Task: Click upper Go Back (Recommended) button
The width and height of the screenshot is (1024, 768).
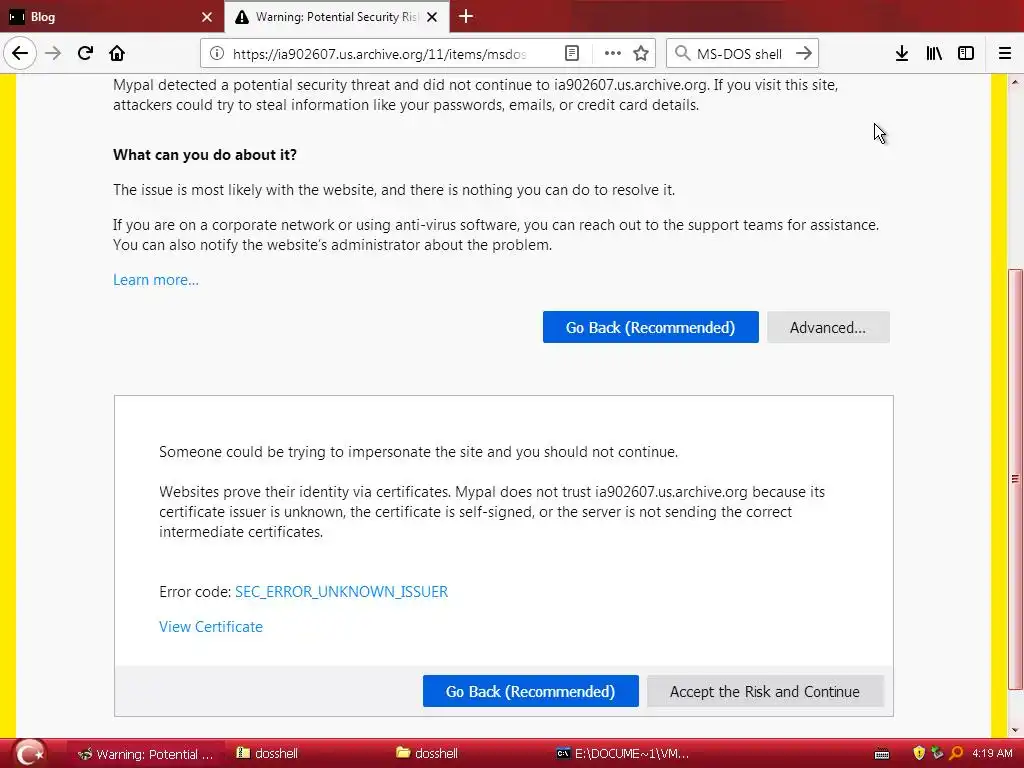Action: point(650,327)
